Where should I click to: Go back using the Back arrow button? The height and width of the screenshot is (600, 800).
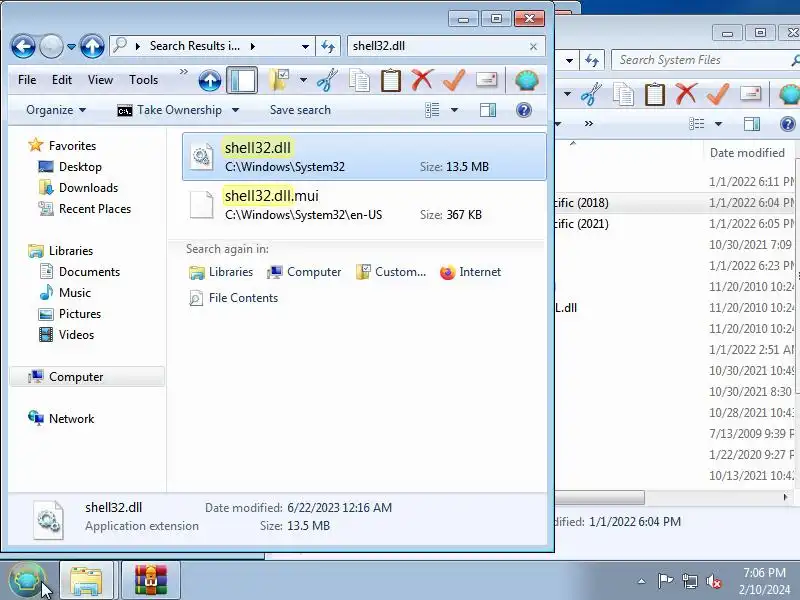[x=23, y=46]
